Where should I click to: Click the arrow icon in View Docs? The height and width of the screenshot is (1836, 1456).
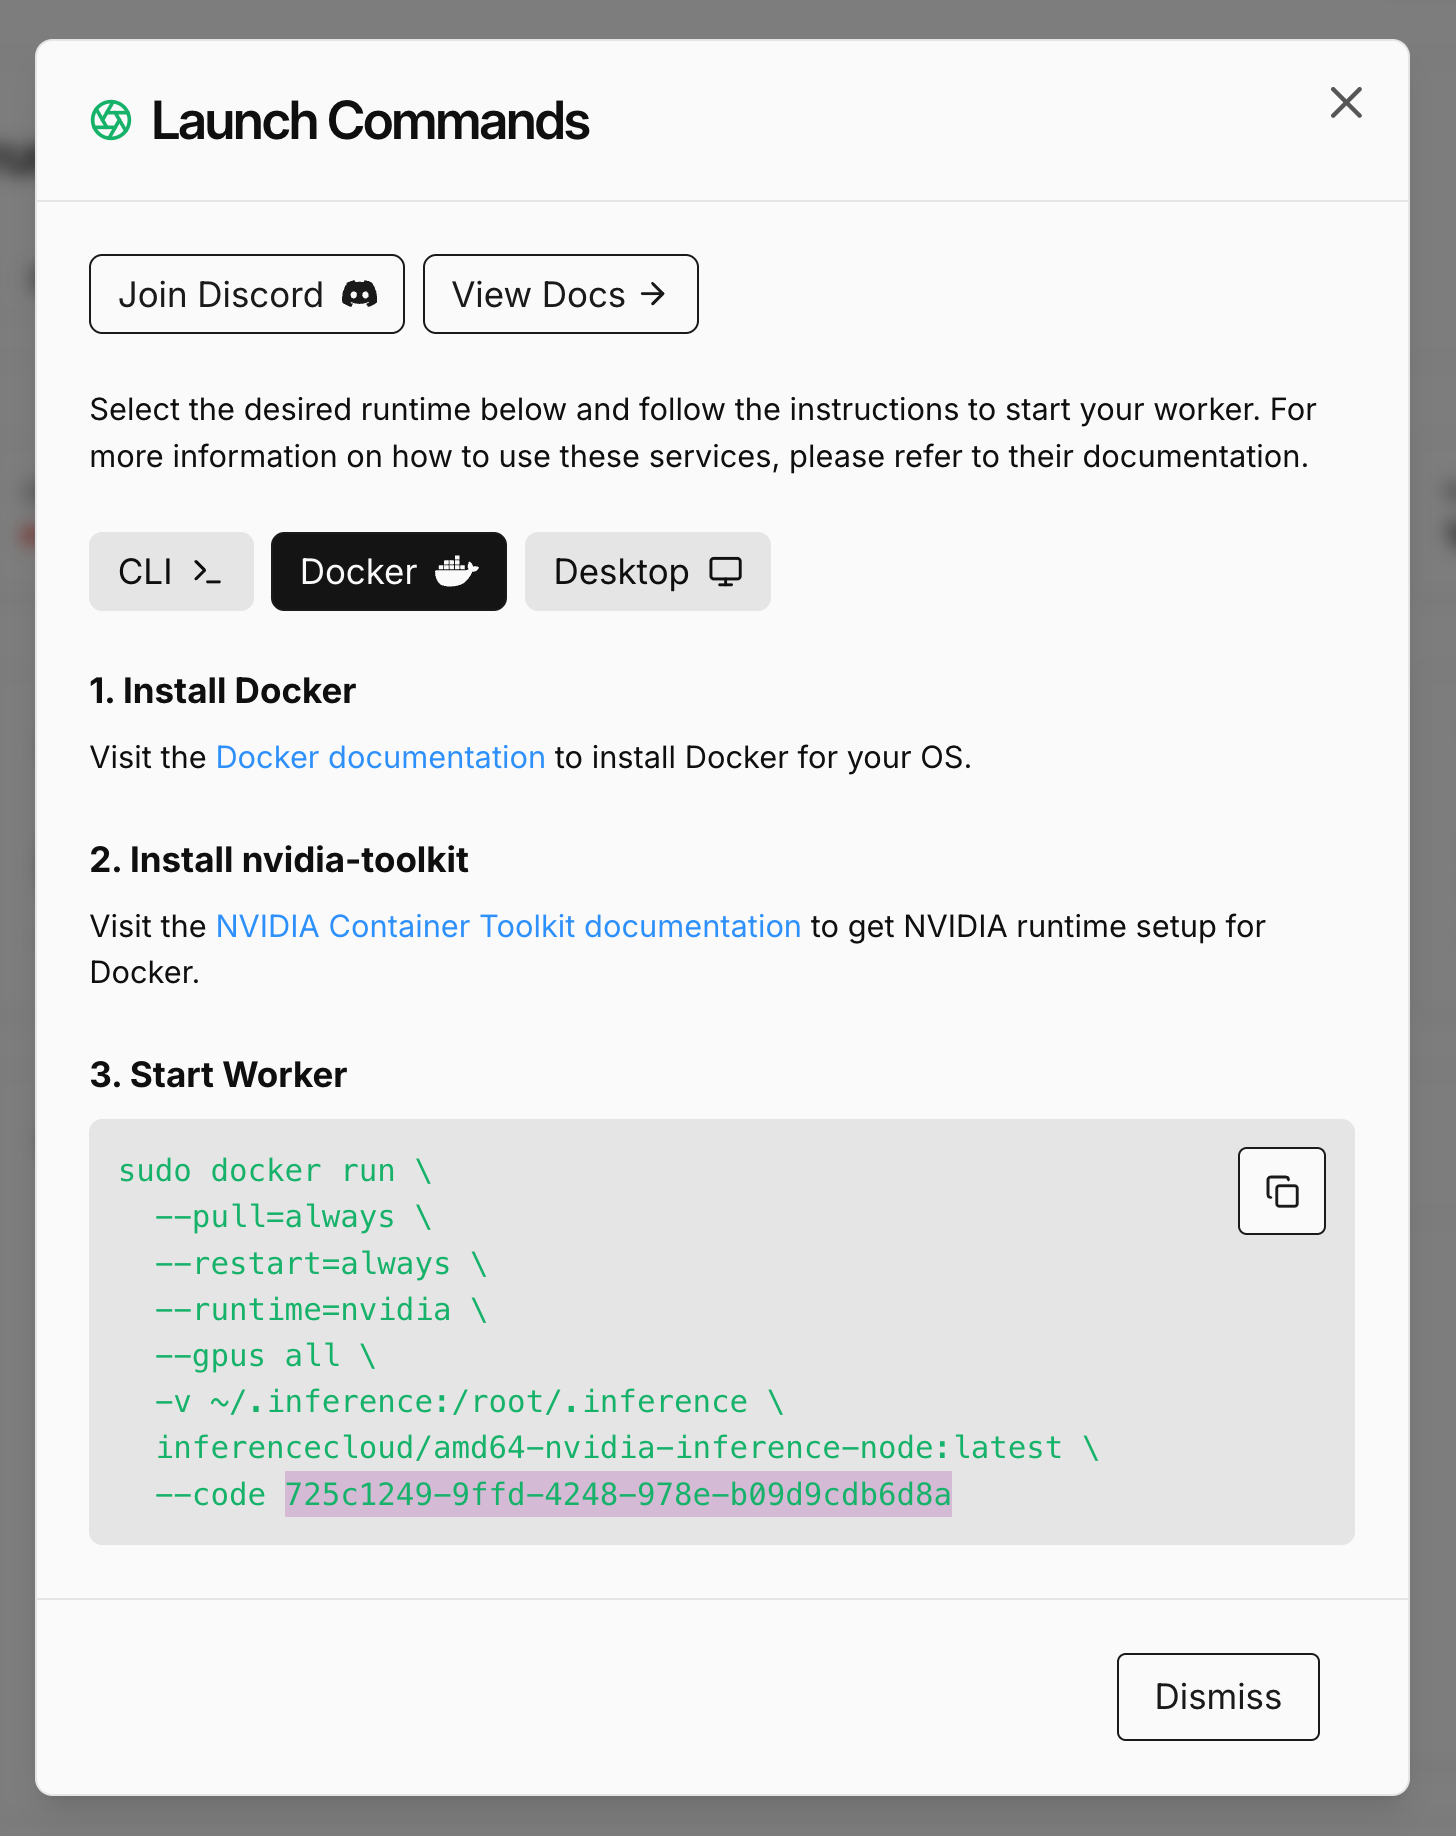point(653,294)
